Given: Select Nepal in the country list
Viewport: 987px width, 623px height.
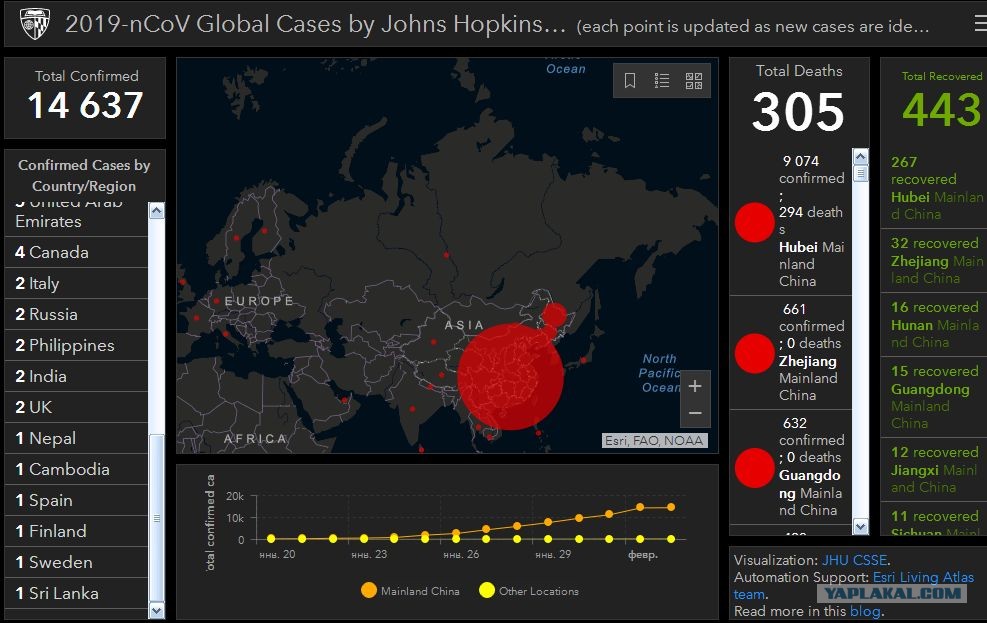Looking at the screenshot, I should [76, 438].
